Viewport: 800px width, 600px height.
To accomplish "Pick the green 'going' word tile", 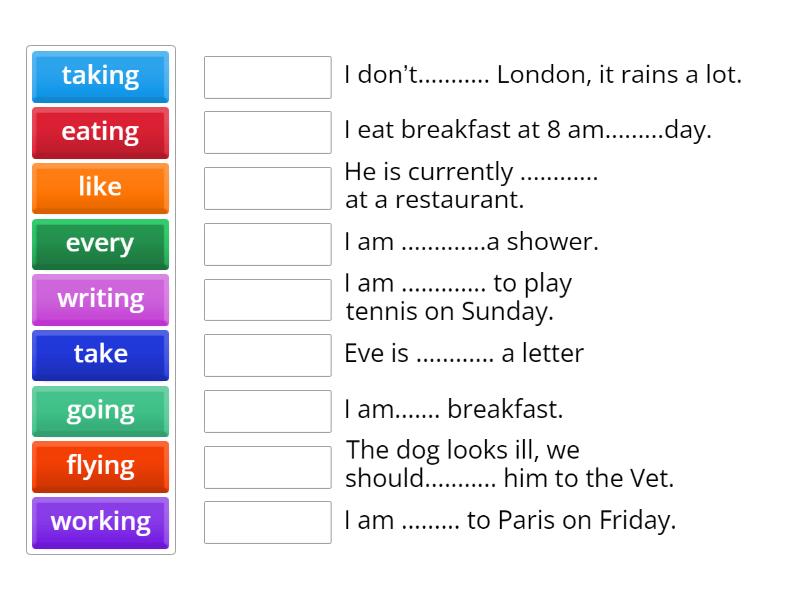I will (100, 410).
